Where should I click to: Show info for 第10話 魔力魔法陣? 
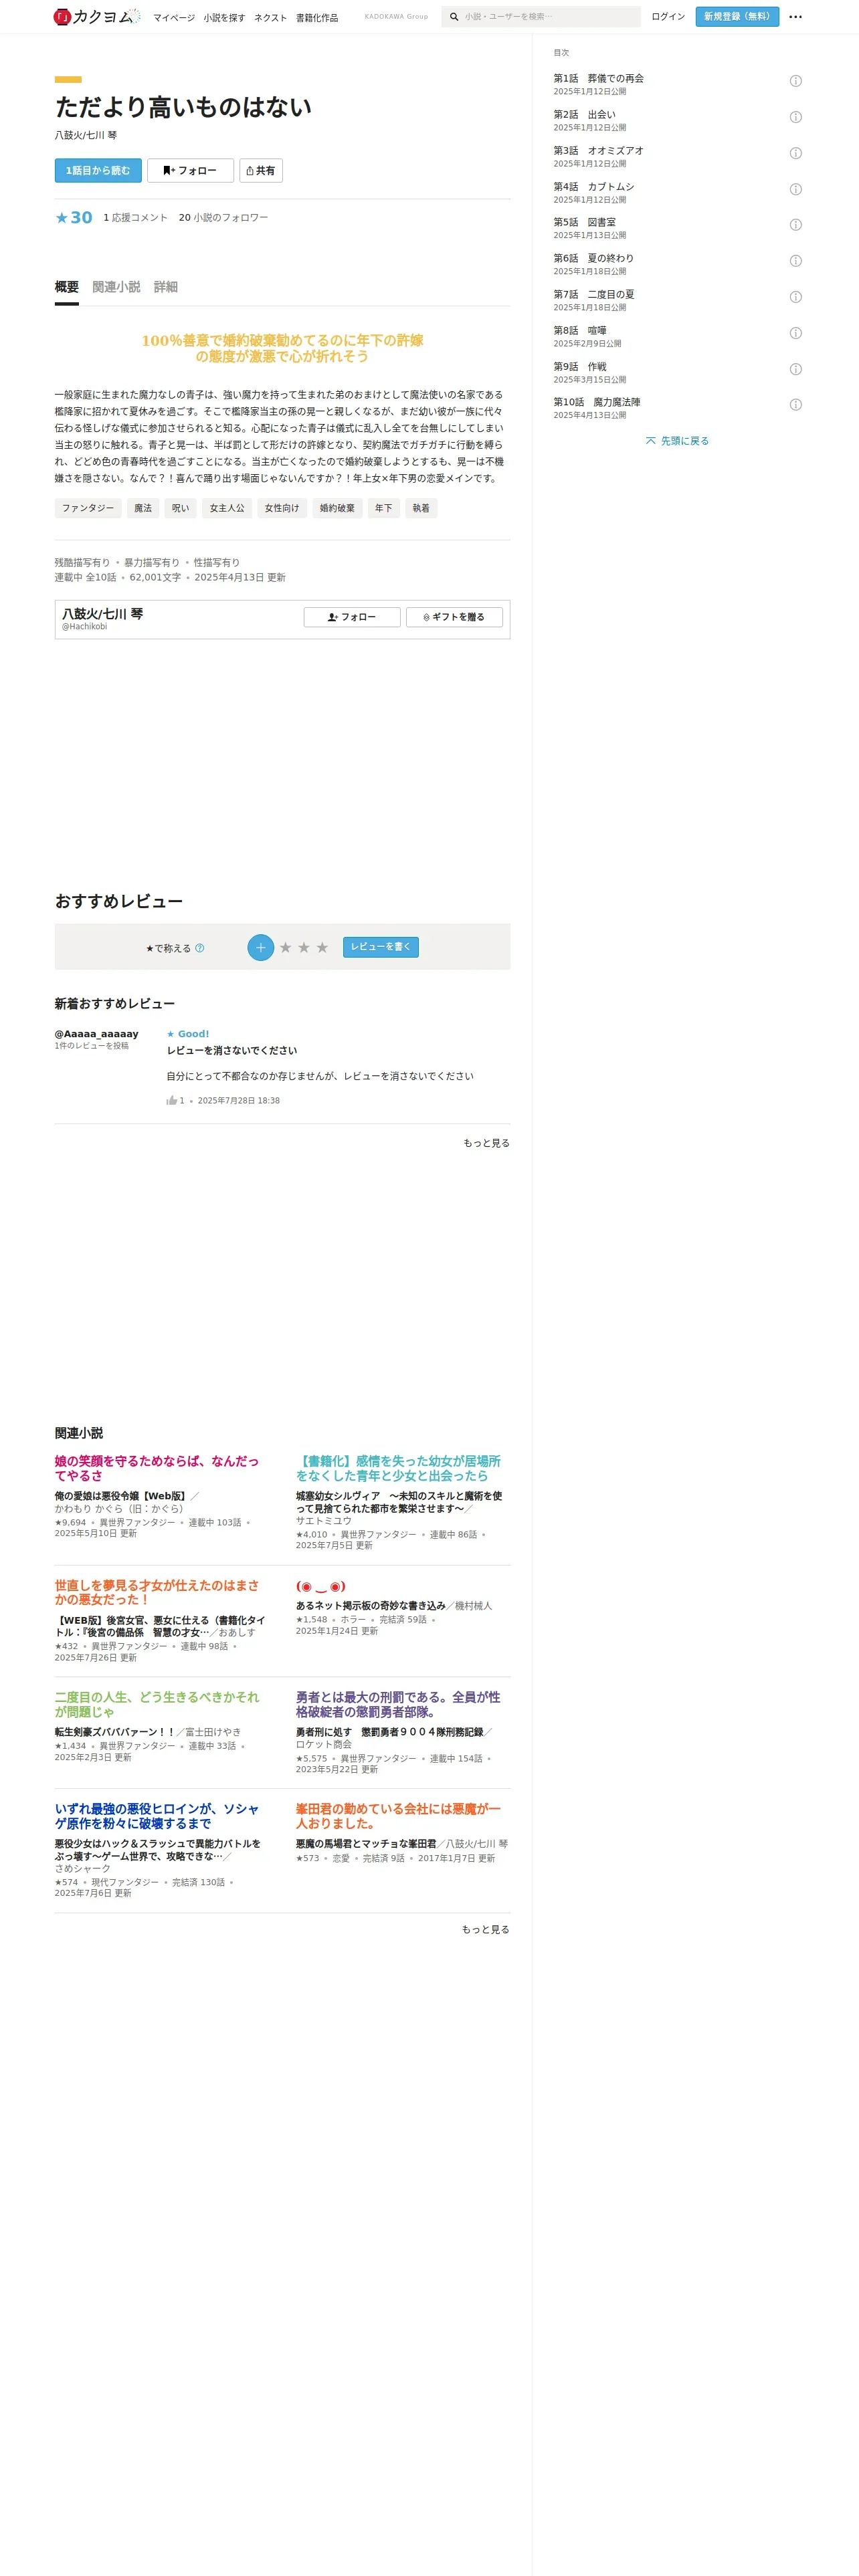[795, 405]
